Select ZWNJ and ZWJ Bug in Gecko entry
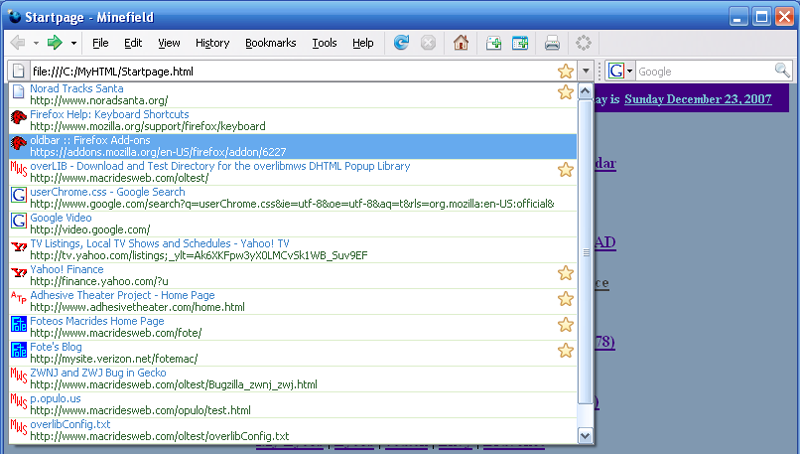The width and height of the screenshot is (800, 454). [x=293, y=379]
